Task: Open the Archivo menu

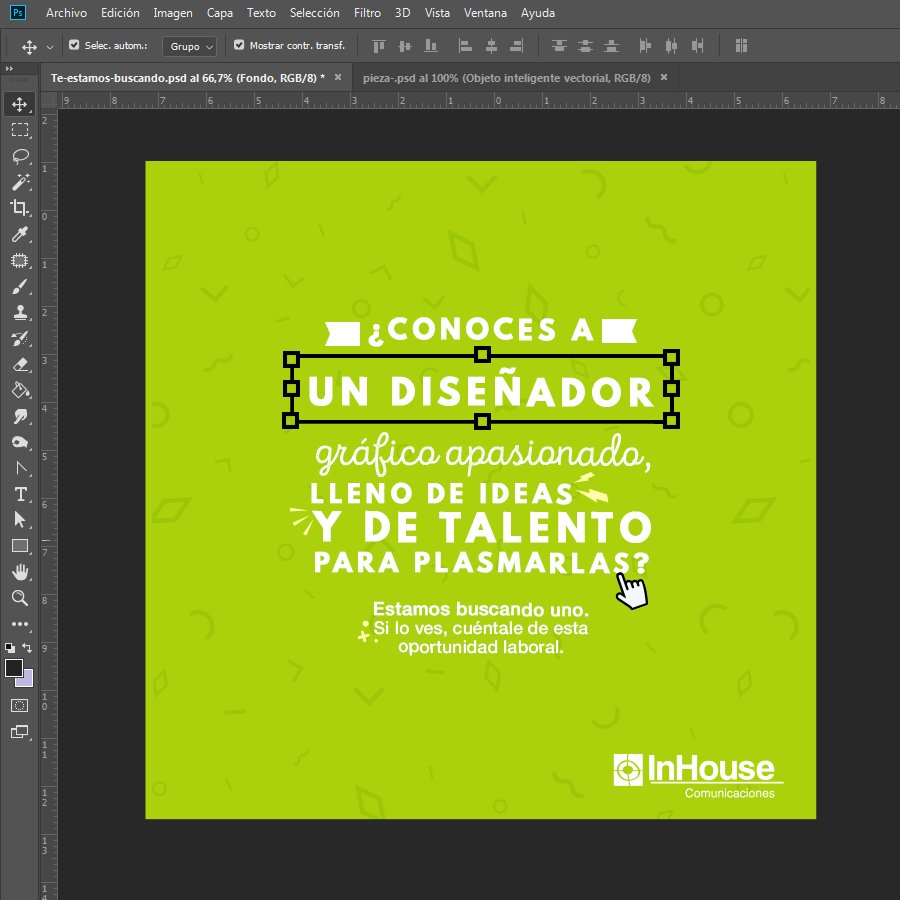Action: [66, 13]
